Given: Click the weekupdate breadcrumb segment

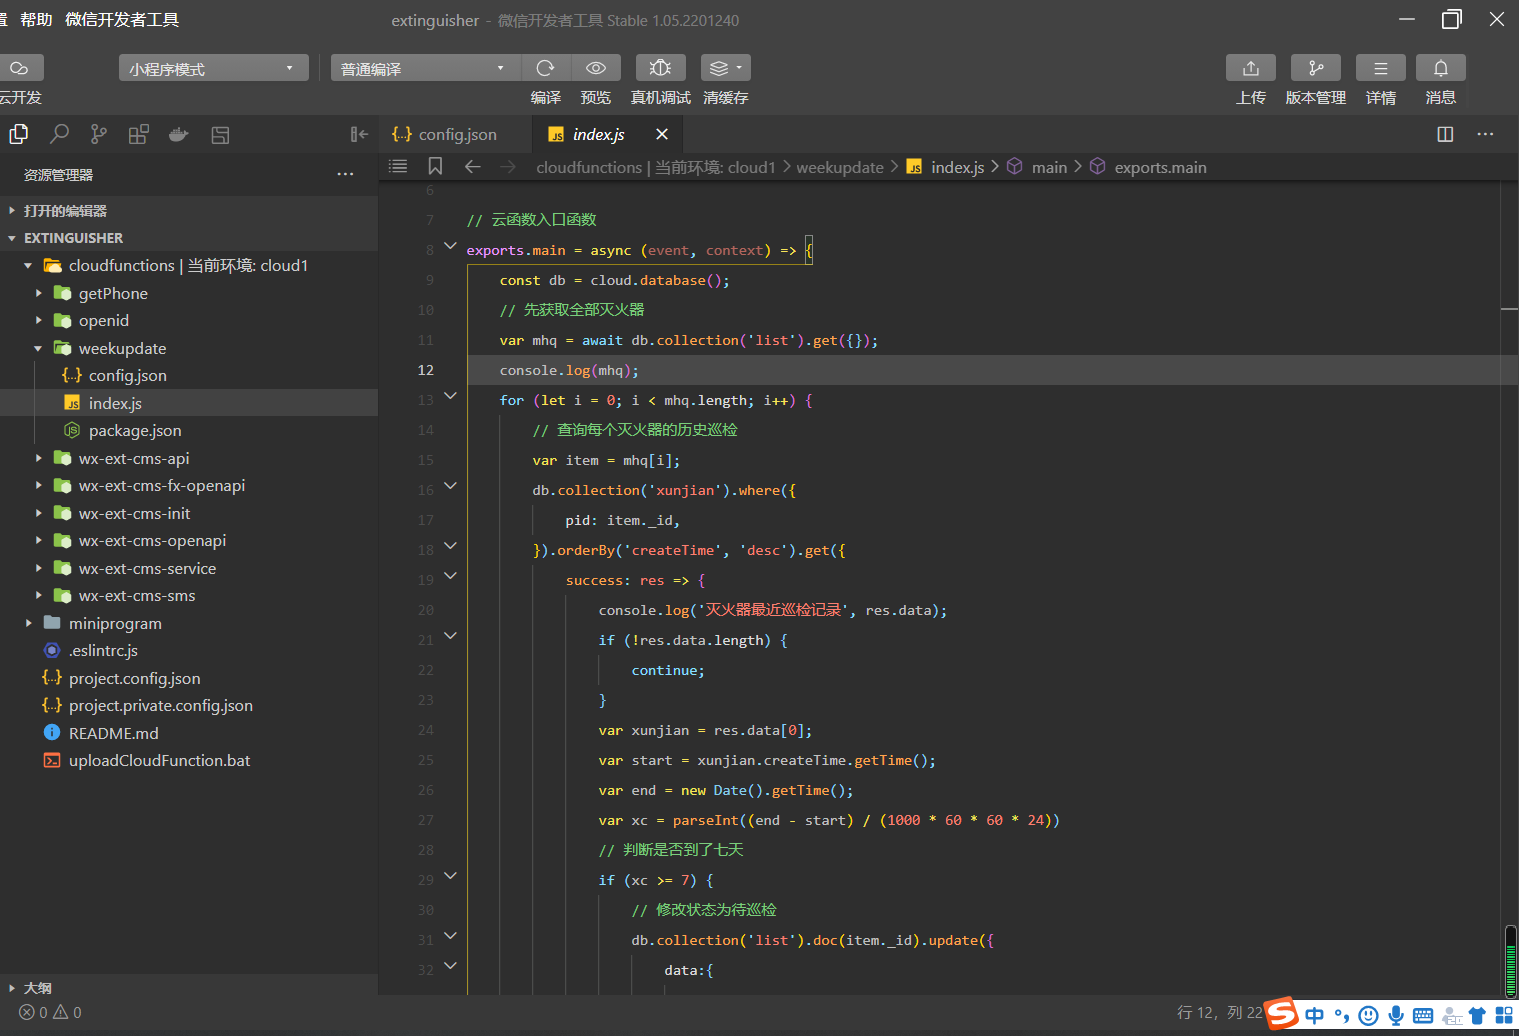Looking at the screenshot, I should (840, 167).
